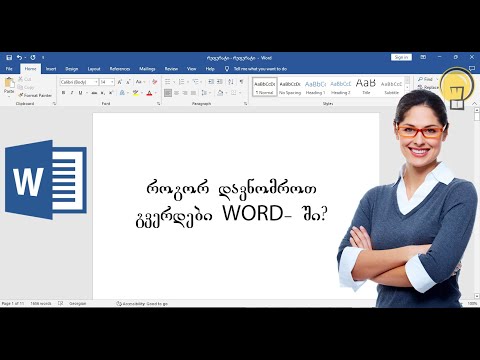Open the Clipboard pane dialog launcher

click(x=54, y=104)
